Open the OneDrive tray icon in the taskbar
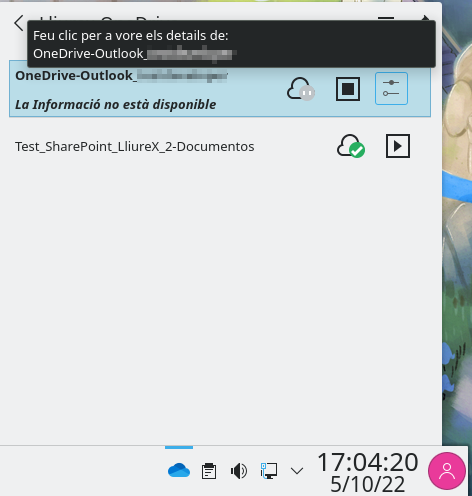Viewport: 472px width, 496px height. click(179, 471)
